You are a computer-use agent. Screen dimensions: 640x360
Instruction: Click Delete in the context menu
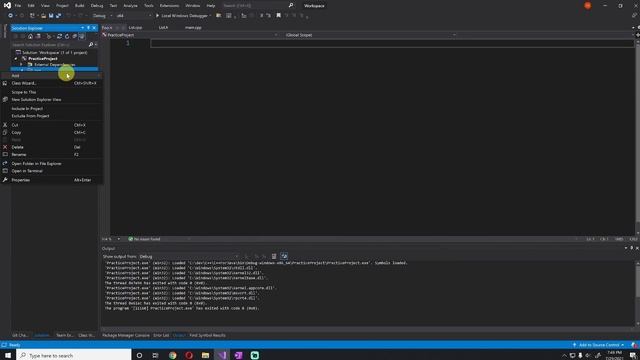tap(51, 147)
